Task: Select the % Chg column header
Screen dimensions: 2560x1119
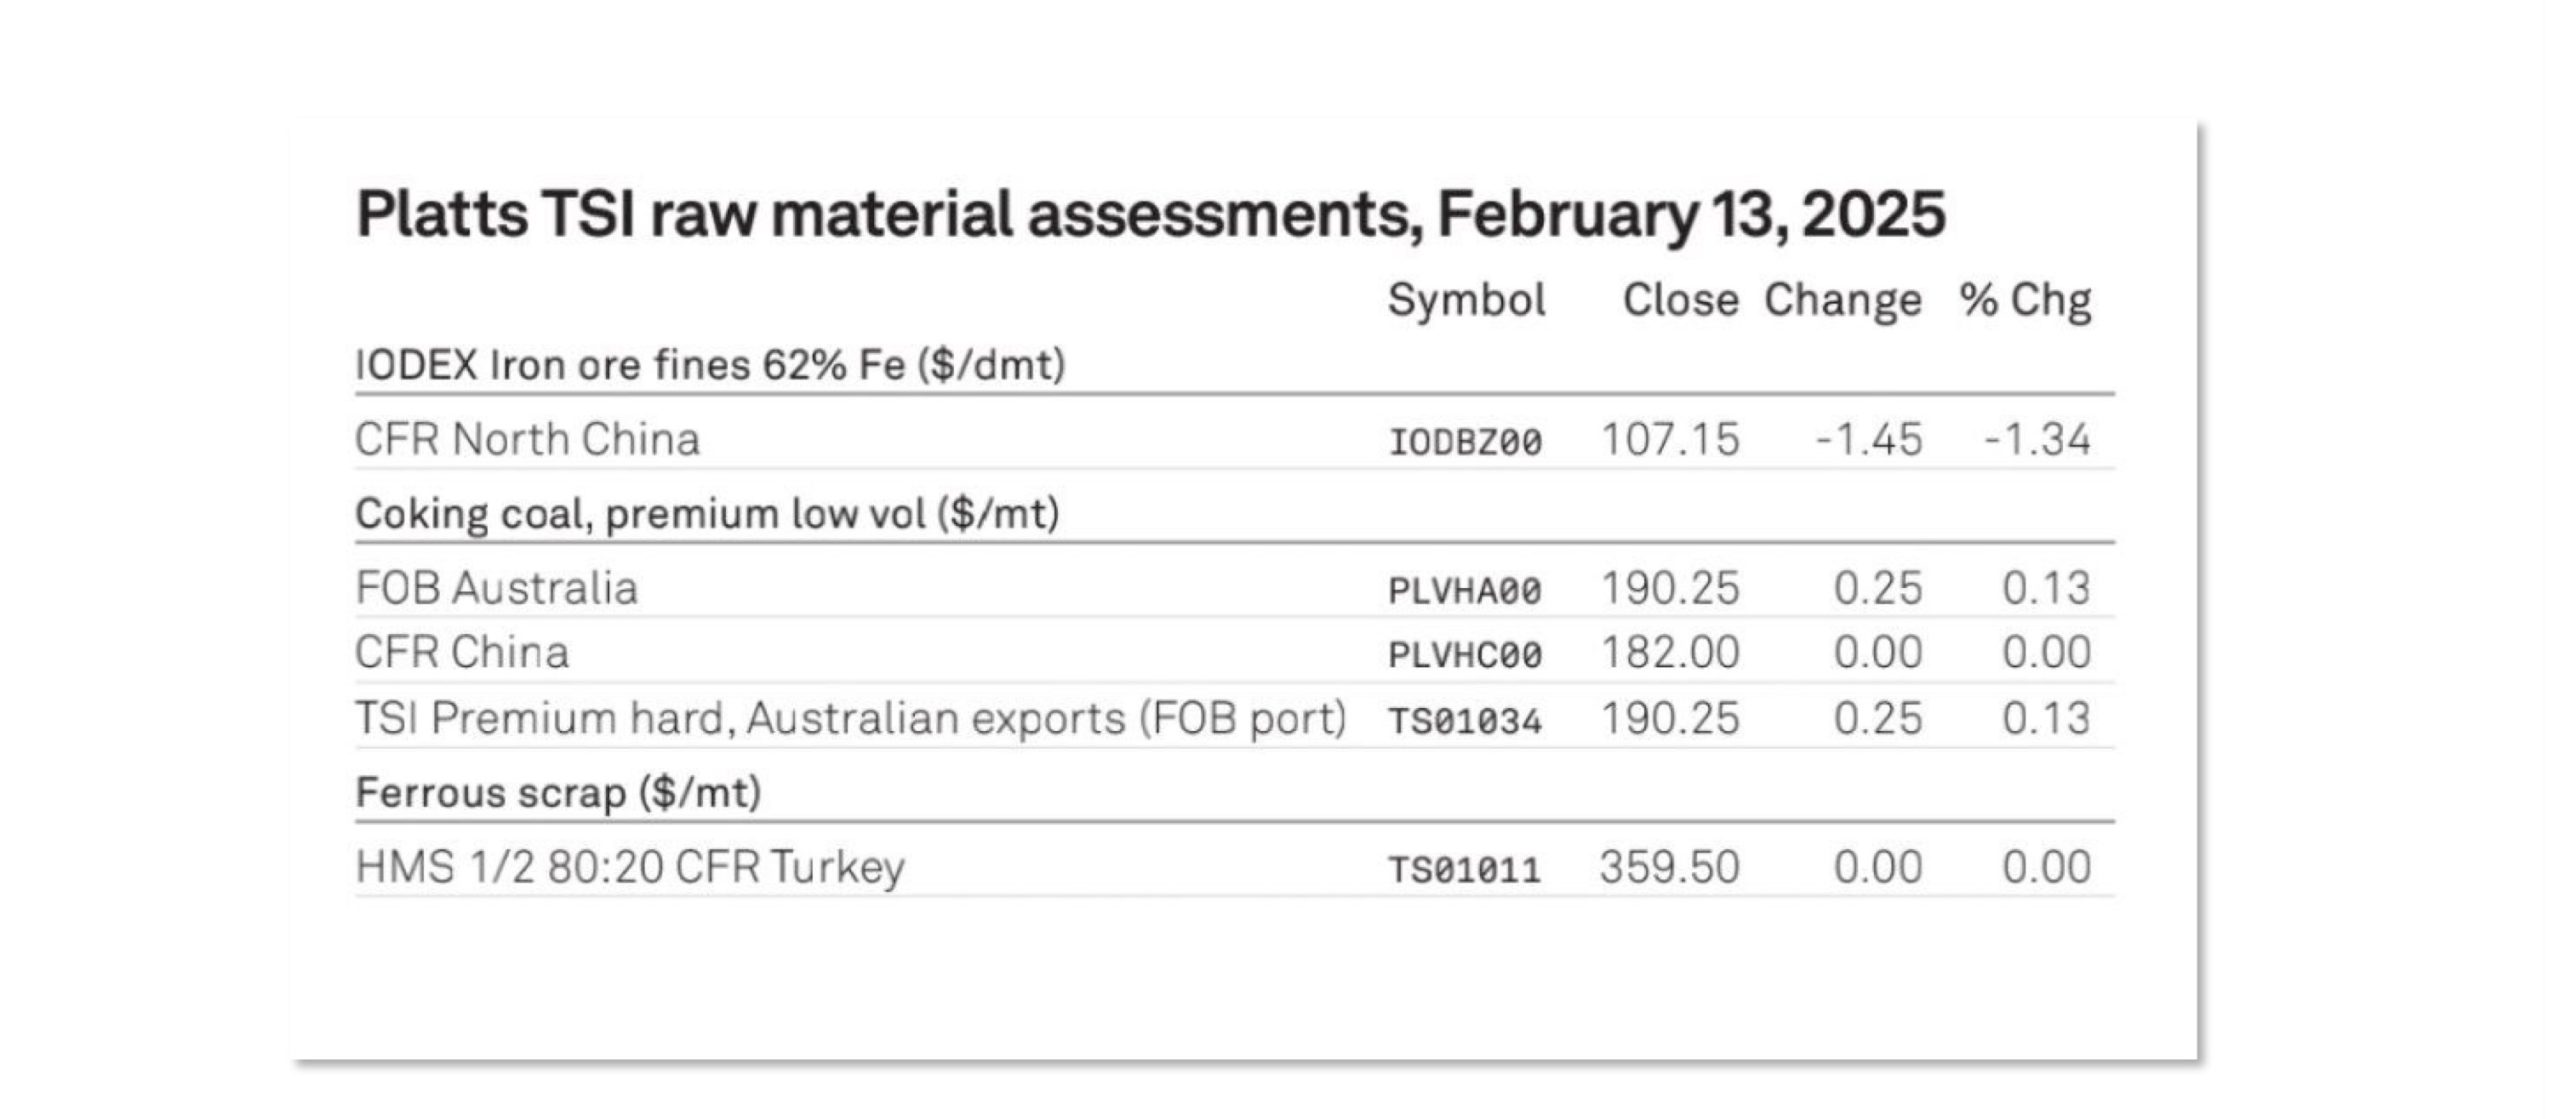Action: pyautogui.click(x=2026, y=302)
